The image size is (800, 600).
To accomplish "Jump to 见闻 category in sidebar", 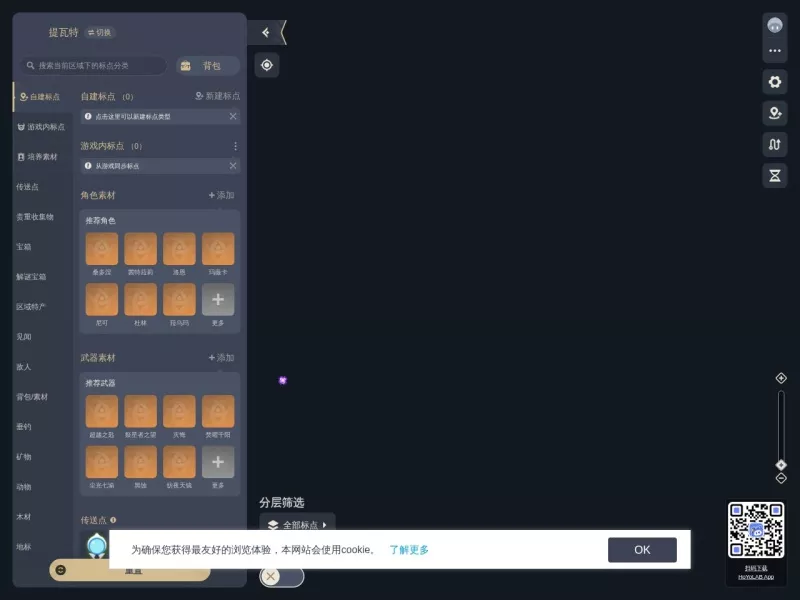I will point(23,337).
